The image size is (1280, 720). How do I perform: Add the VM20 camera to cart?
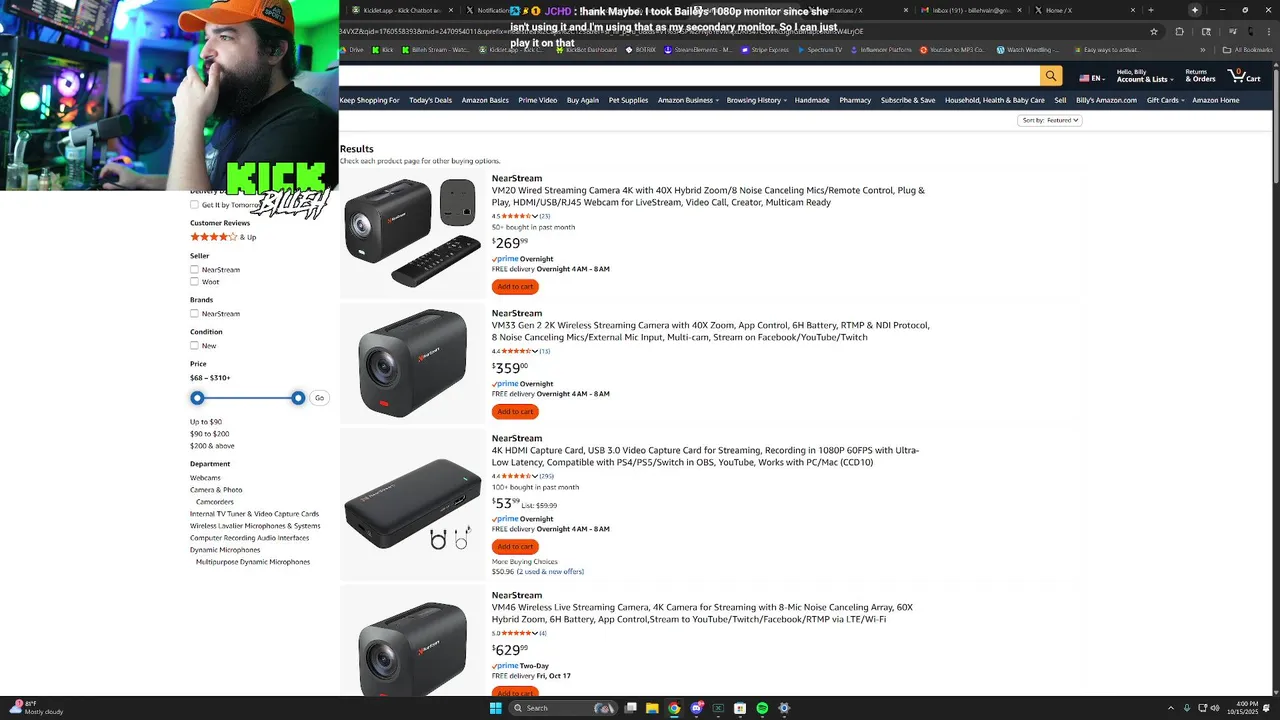pos(515,287)
